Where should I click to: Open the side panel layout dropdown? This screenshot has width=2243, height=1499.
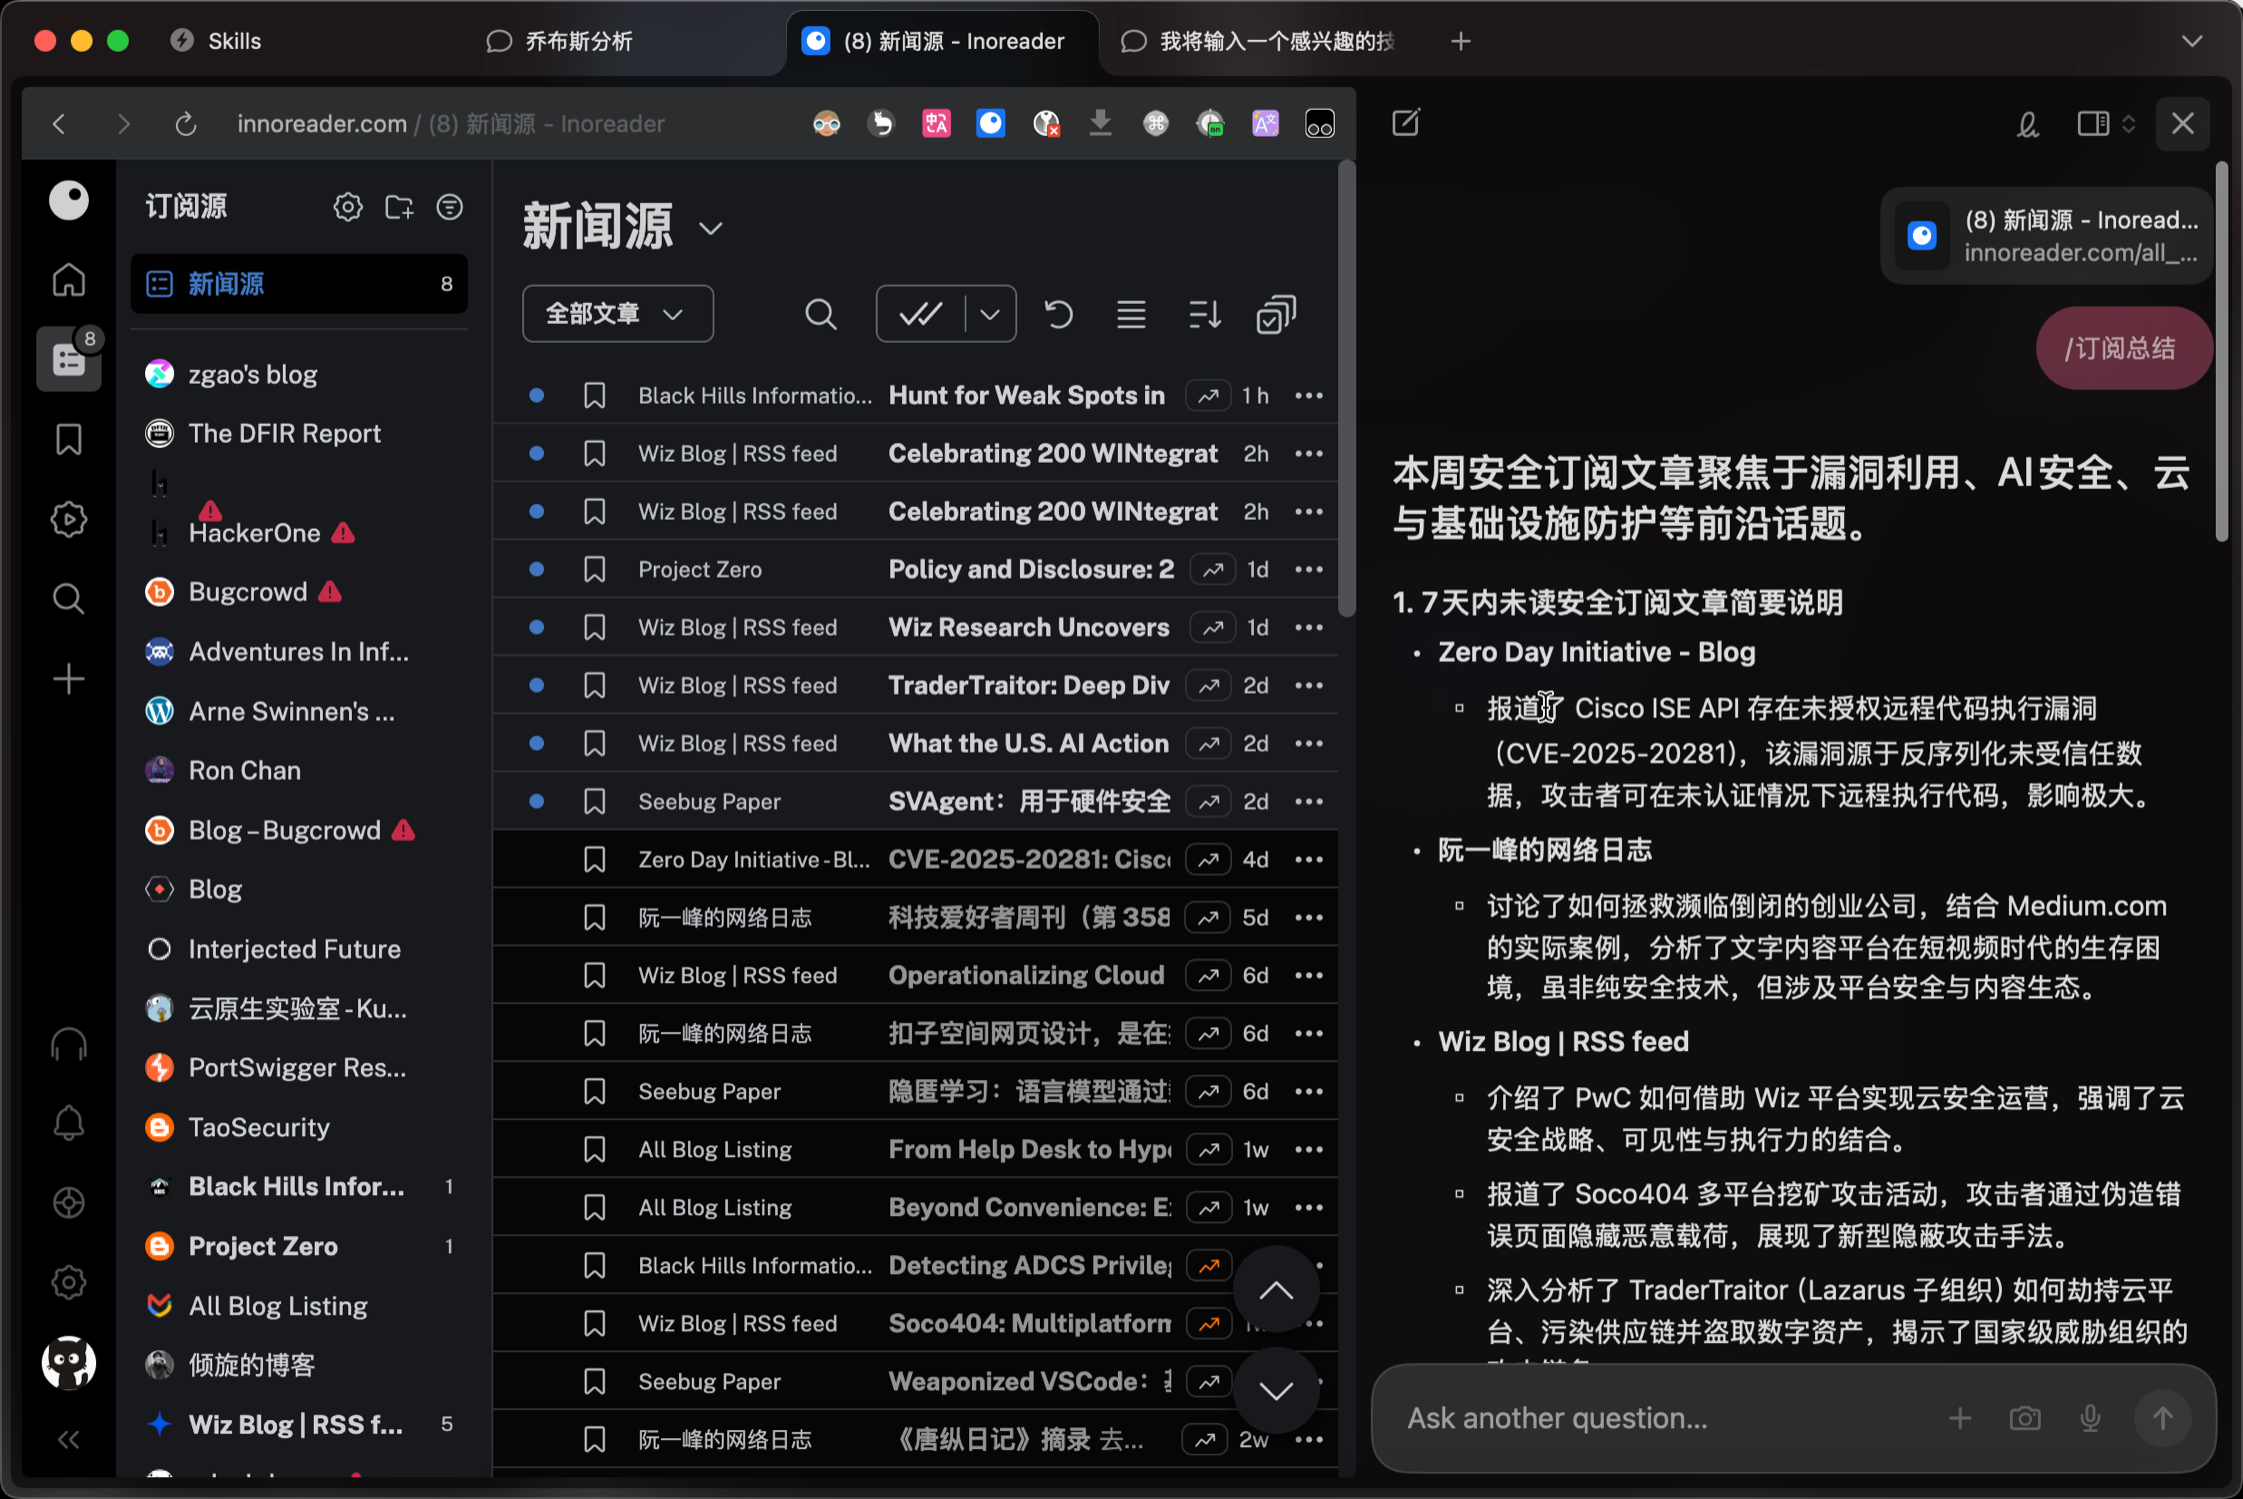coord(2128,124)
